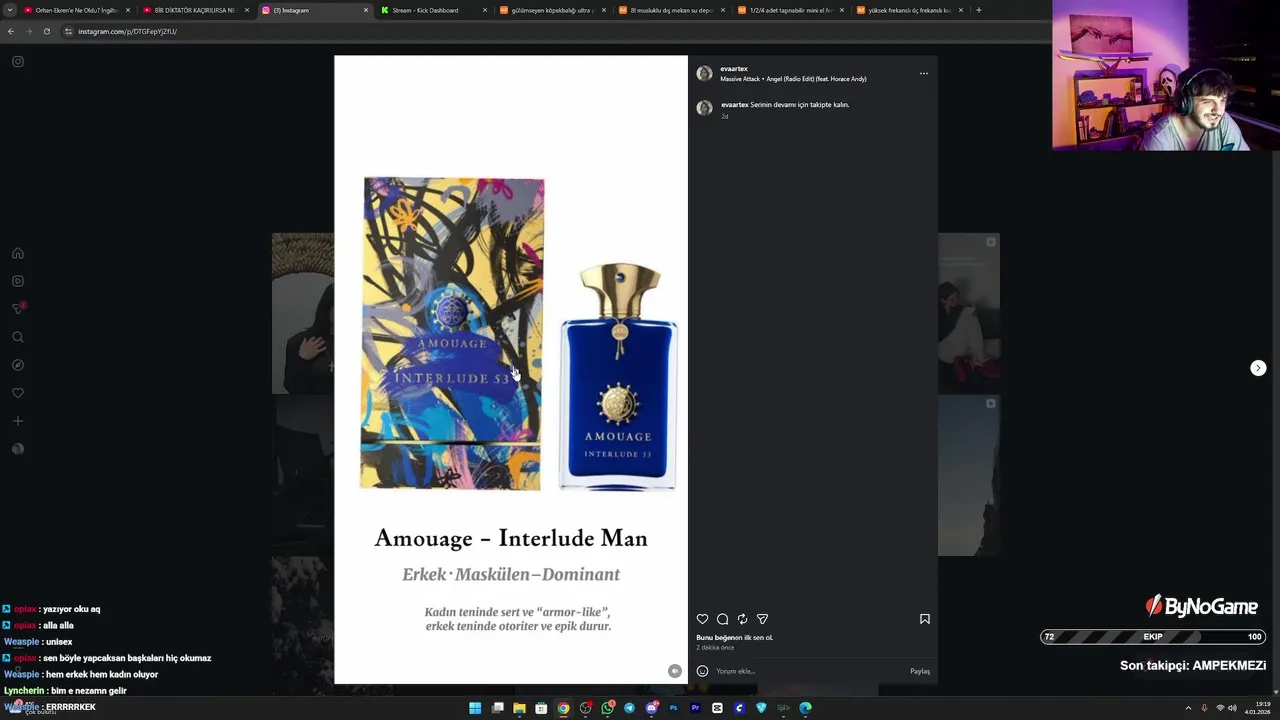This screenshot has height=720, width=1280.
Task: Open WhatsApp from the taskbar
Action: (x=607, y=708)
